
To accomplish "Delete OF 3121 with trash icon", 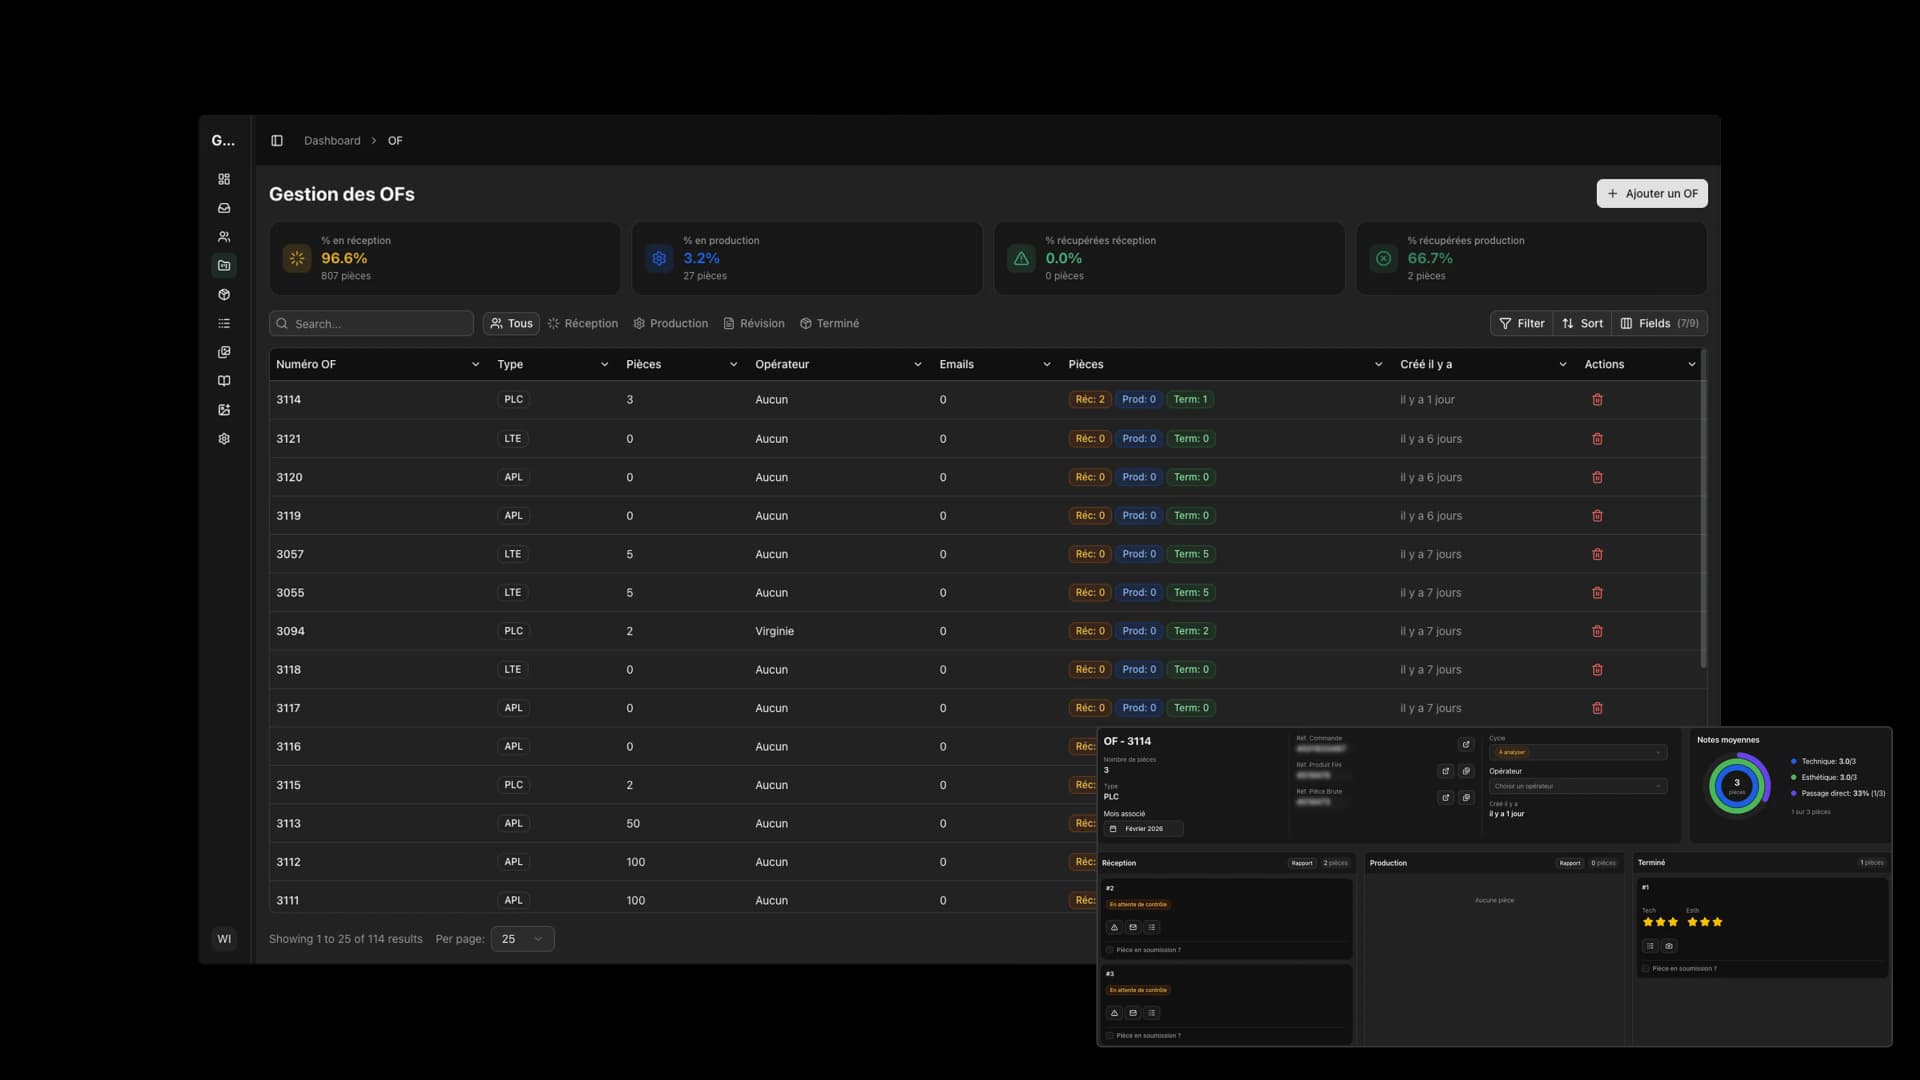I will pyautogui.click(x=1597, y=439).
